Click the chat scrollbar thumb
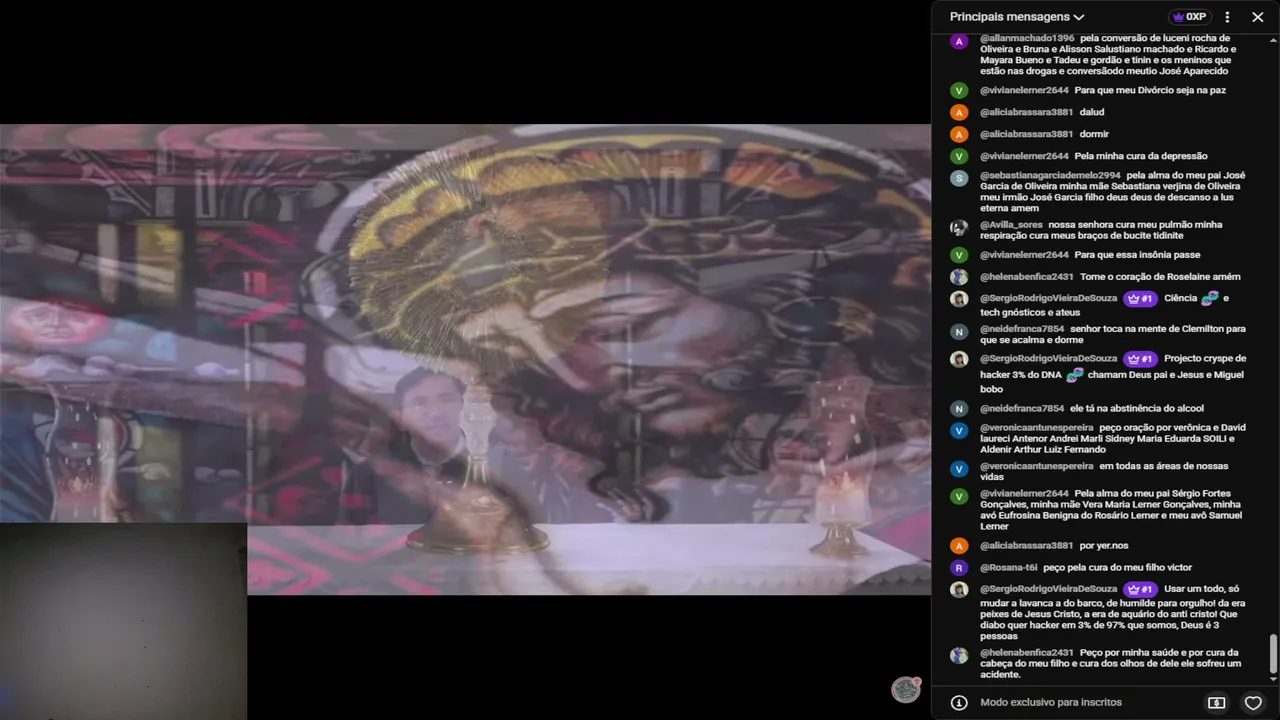The width and height of the screenshot is (1280, 720). point(1273,655)
